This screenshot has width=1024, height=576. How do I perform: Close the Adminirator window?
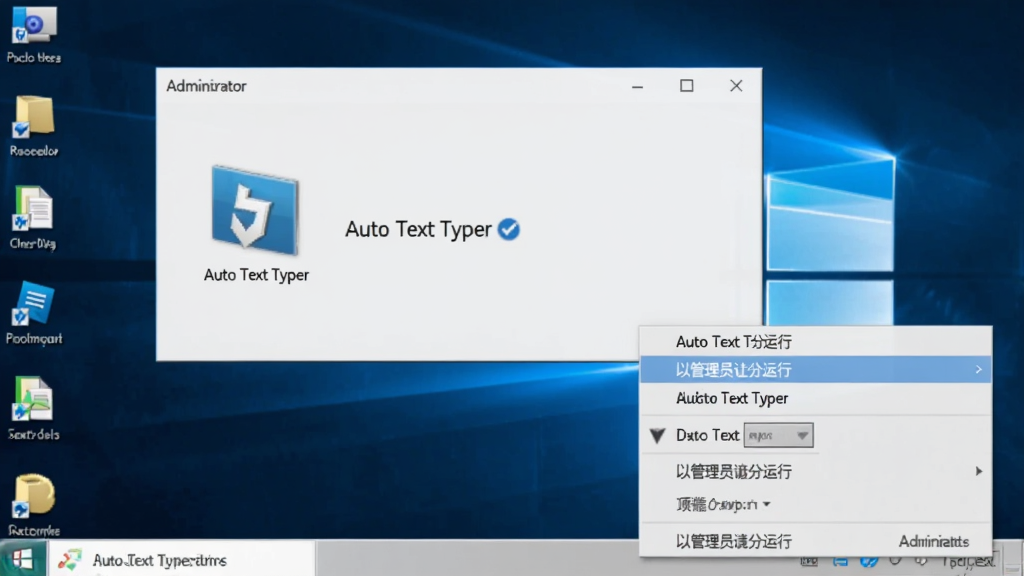click(736, 86)
